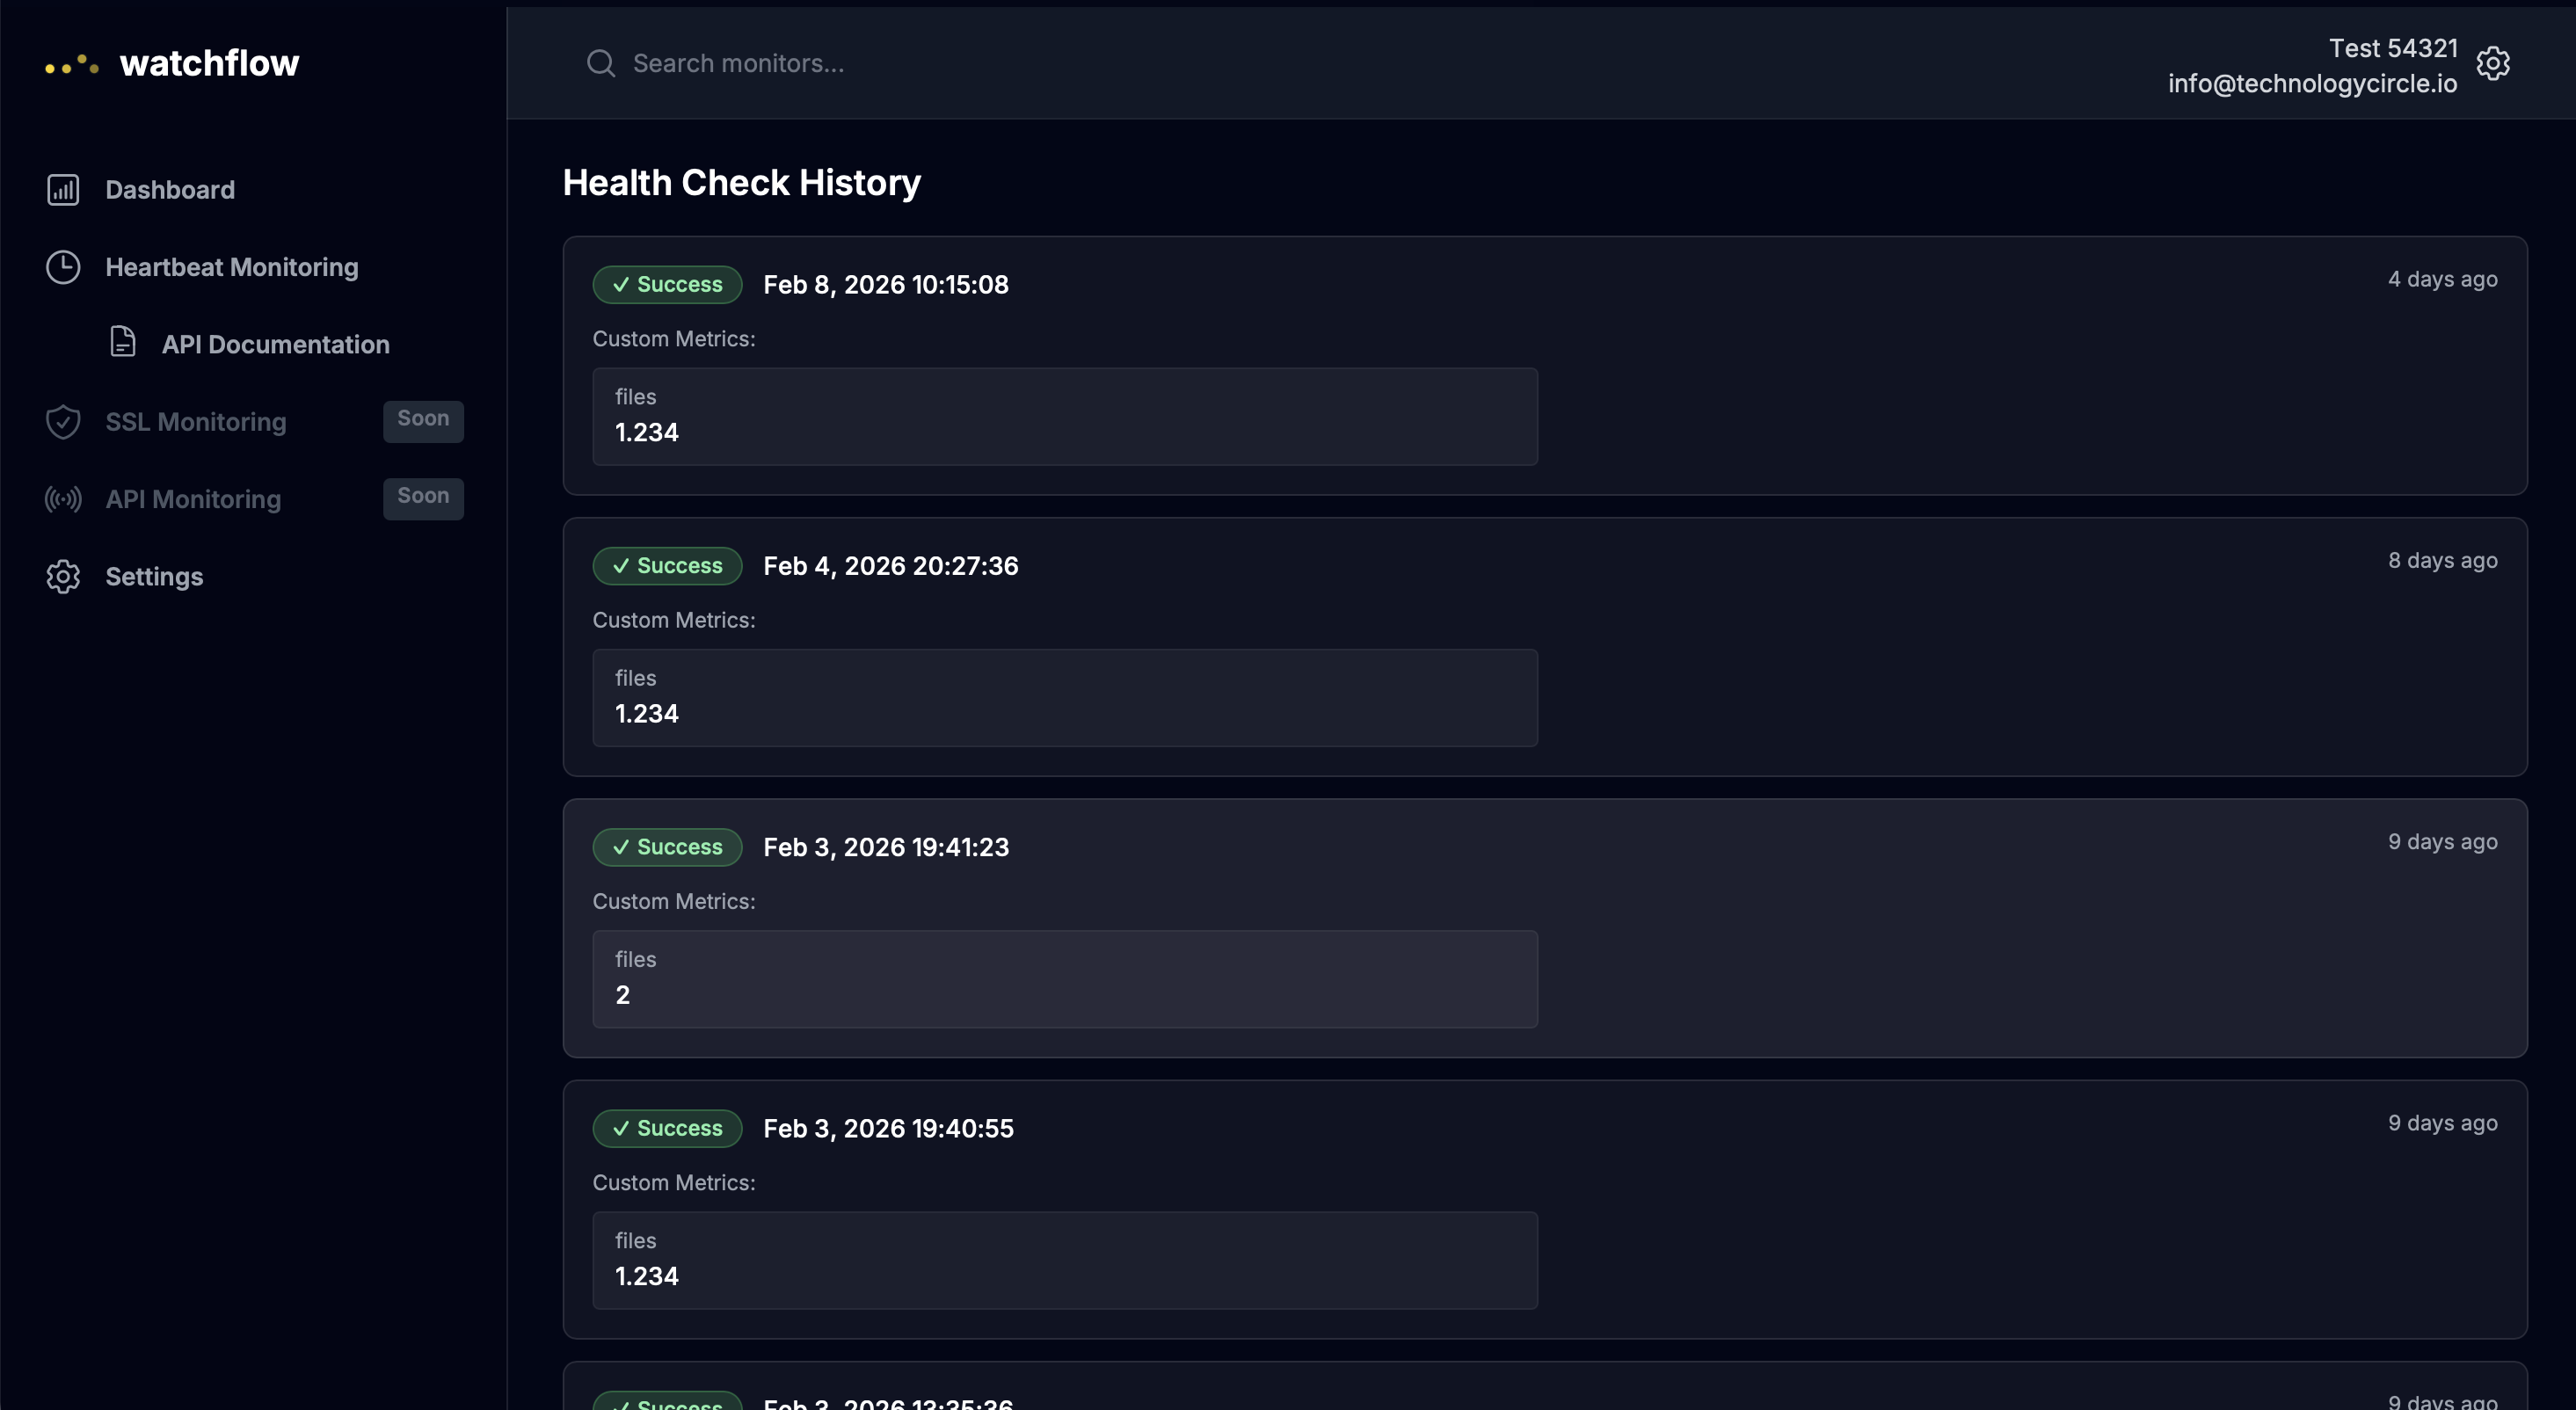Click the settings gear next to the account email
2576x1410 pixels.
click(2494, 63)
